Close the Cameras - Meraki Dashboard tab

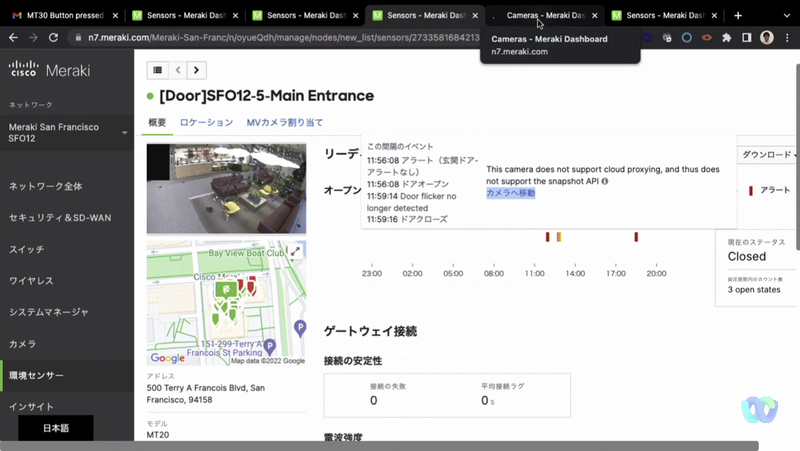(594, 16)
